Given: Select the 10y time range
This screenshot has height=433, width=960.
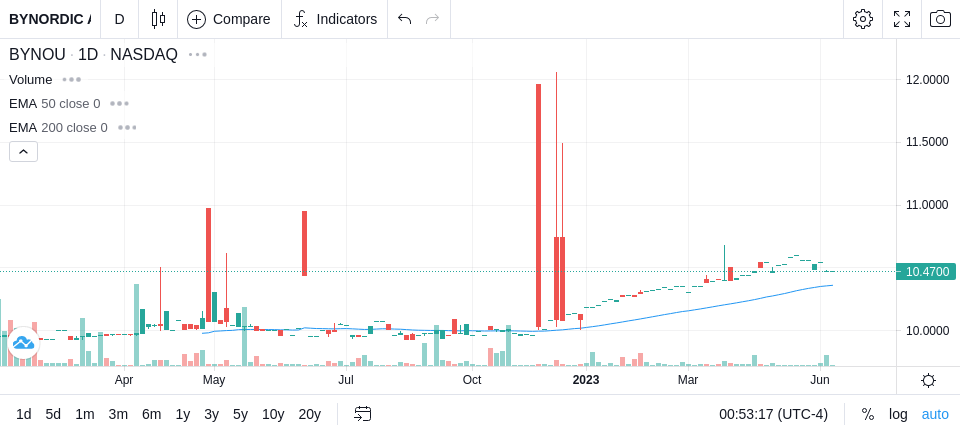Looking at the screenshot, I should point(273,414).
